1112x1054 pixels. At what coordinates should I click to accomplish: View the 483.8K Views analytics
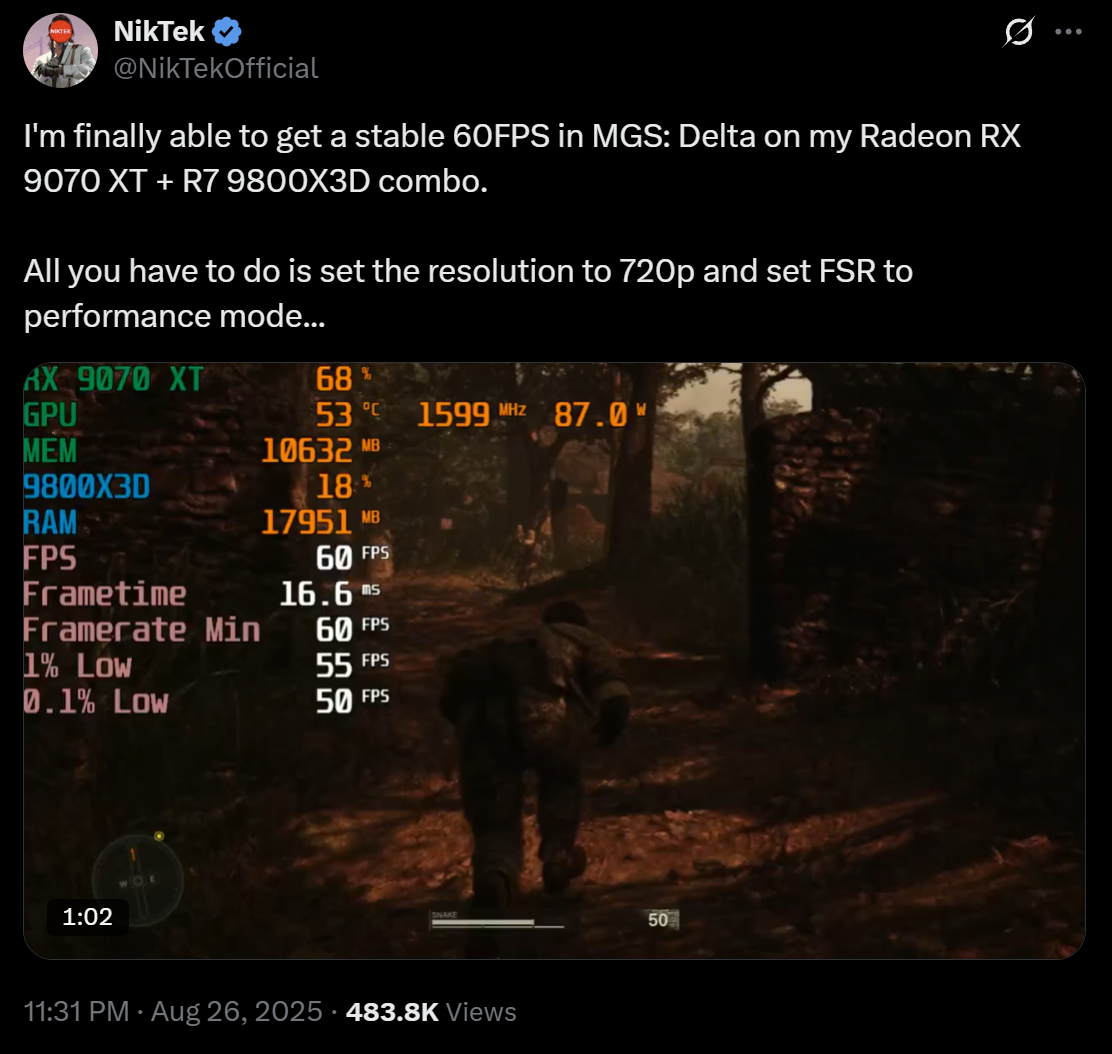pyautogui.click(x=431, y=1011)
